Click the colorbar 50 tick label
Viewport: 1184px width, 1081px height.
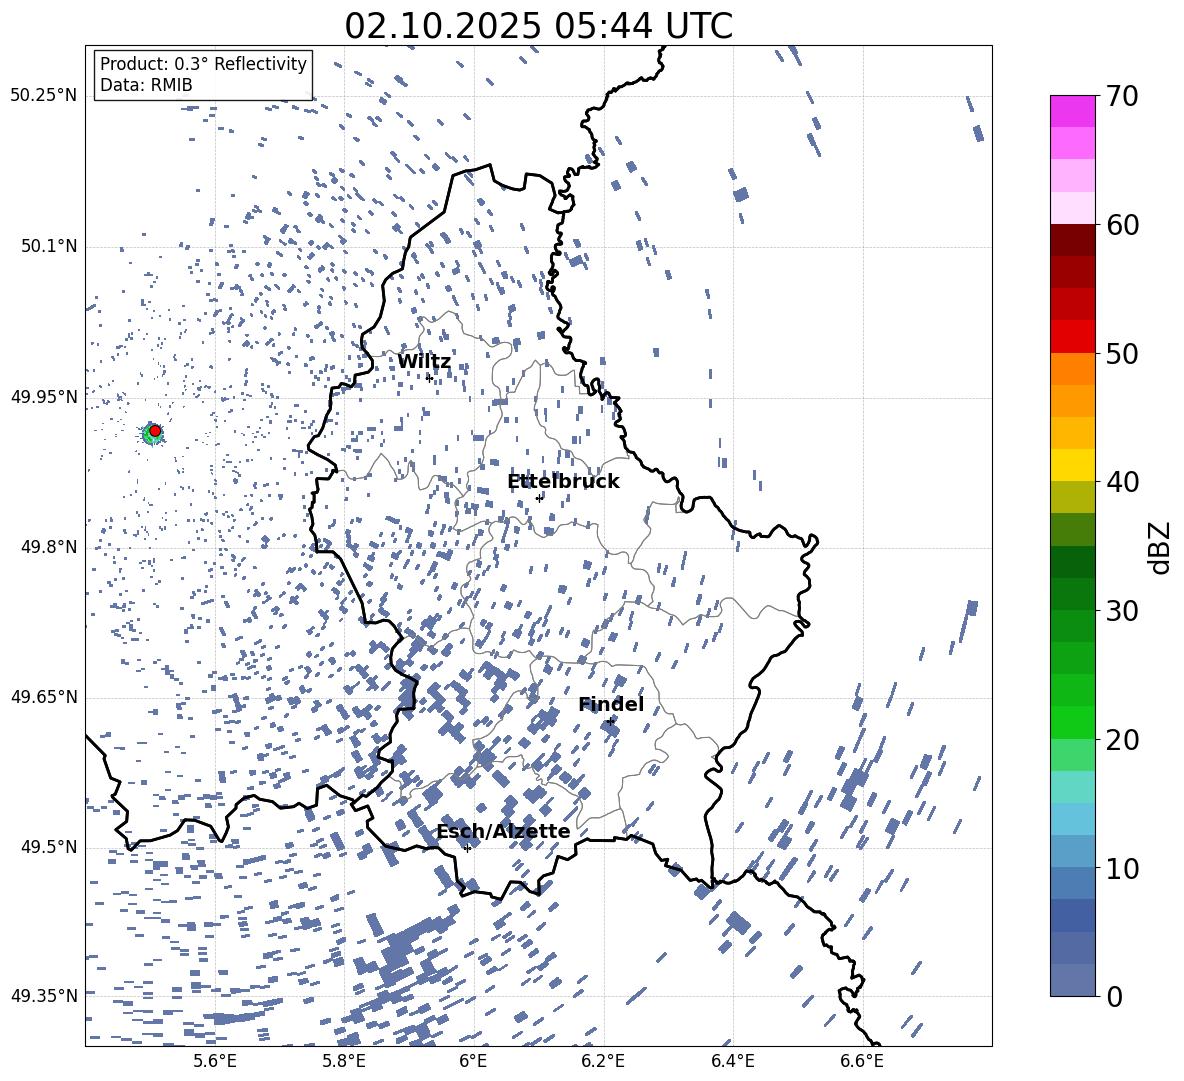pos(1122,353)
